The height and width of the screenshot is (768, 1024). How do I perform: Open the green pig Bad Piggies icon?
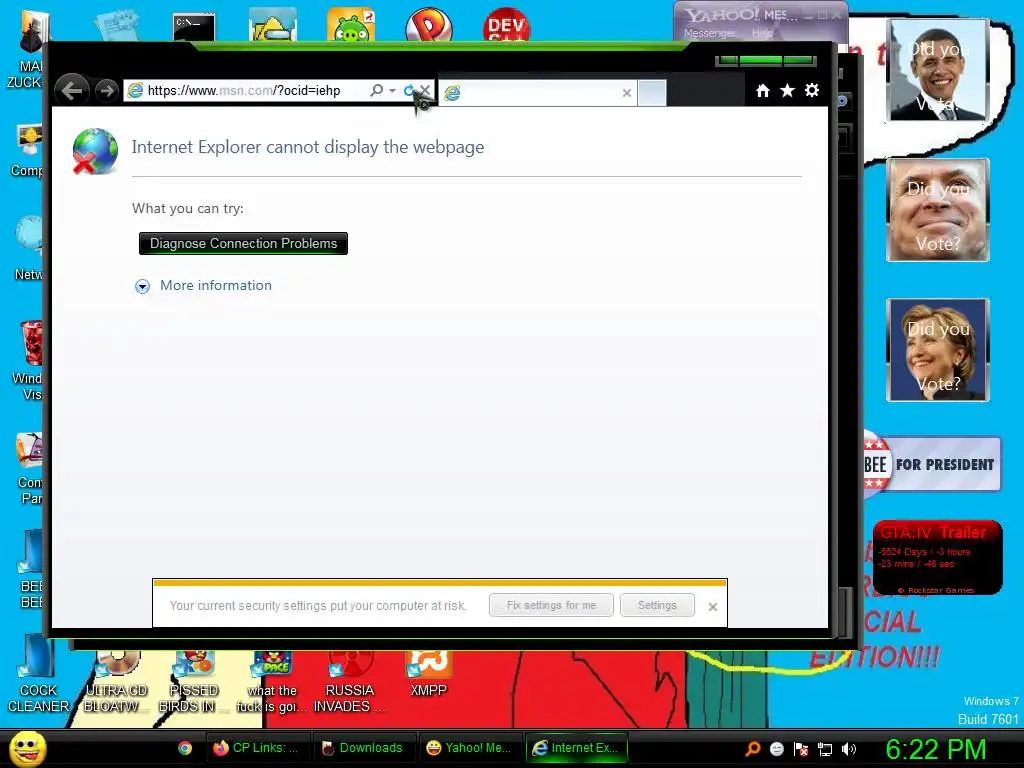point(351,25)
